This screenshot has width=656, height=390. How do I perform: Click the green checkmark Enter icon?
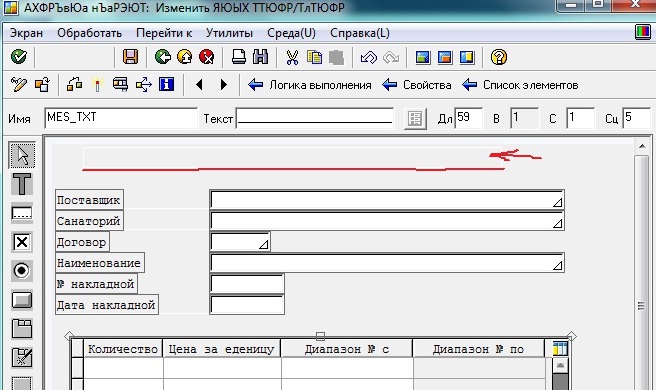18,56
